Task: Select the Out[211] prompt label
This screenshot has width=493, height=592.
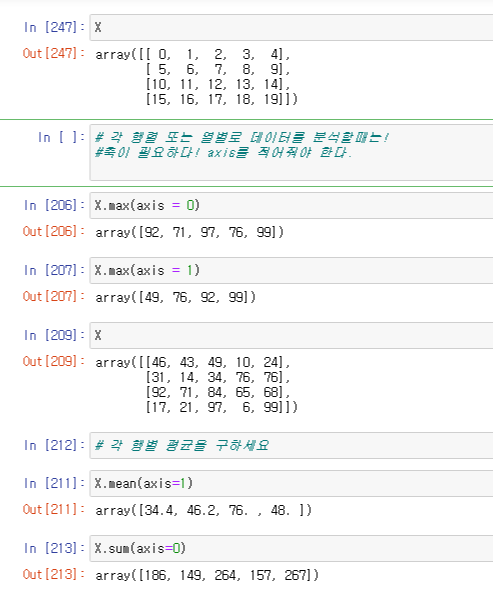Action: tap(54, 509)
